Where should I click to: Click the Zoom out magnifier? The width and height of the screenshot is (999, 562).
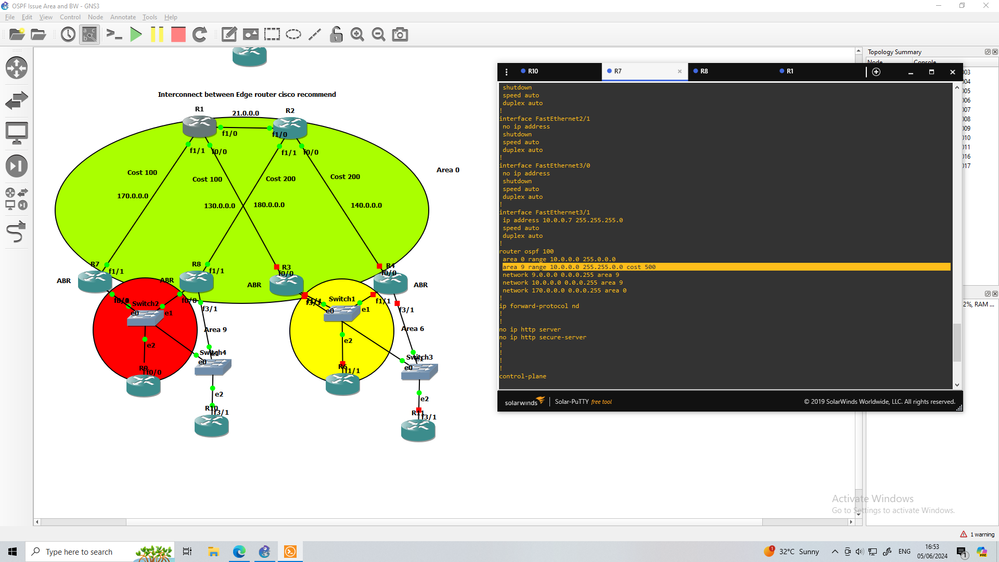click(378, 34)
